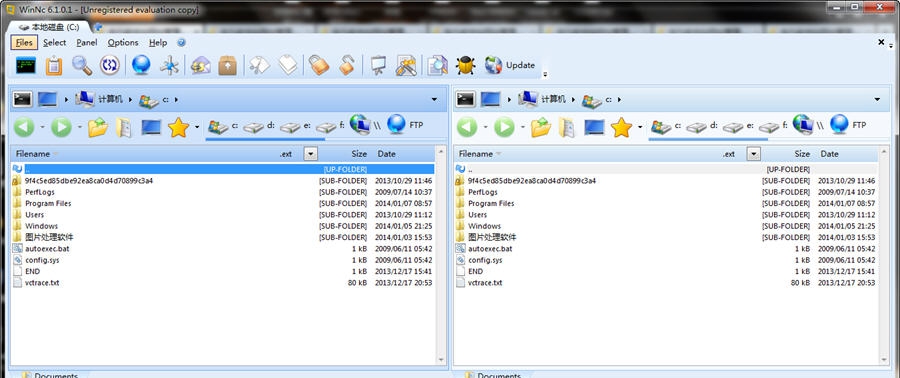Viewport: 900px width, 378px height.
Task: Open right panel extension filter dropdown
Action: point(754,154)
